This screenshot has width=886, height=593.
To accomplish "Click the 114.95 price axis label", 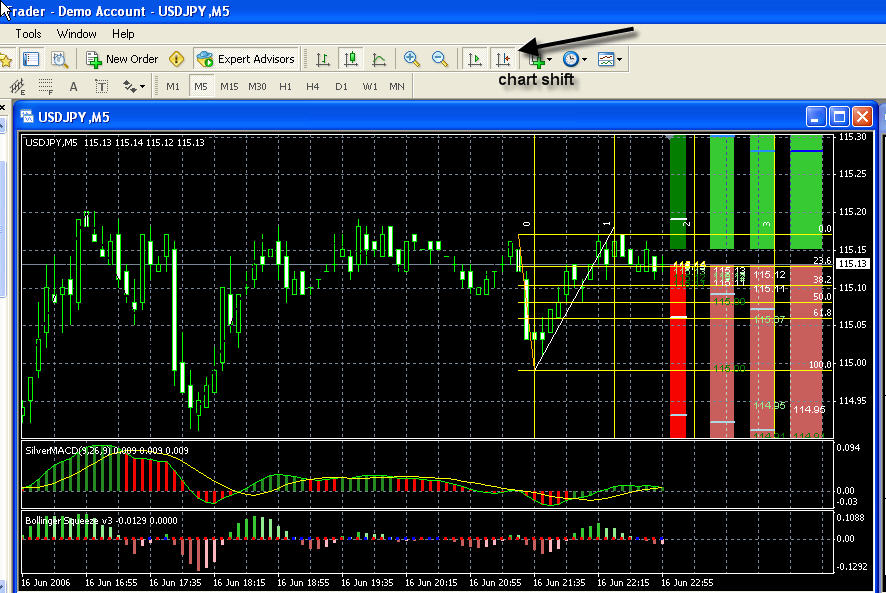I will click(x=853, y=401).
